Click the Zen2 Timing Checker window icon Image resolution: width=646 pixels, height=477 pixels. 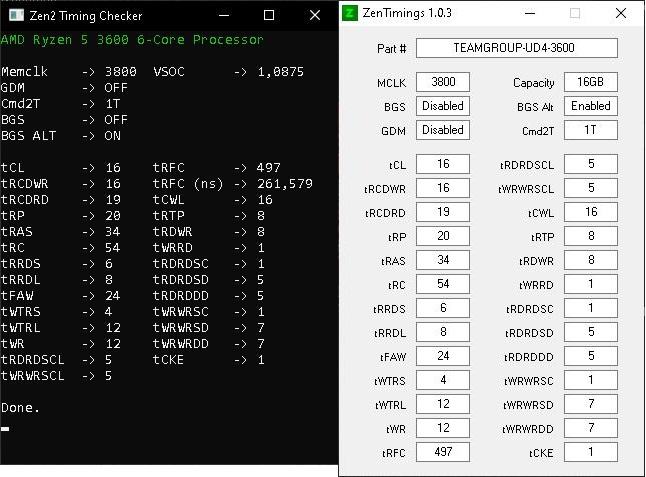click(x=16, y=15)
